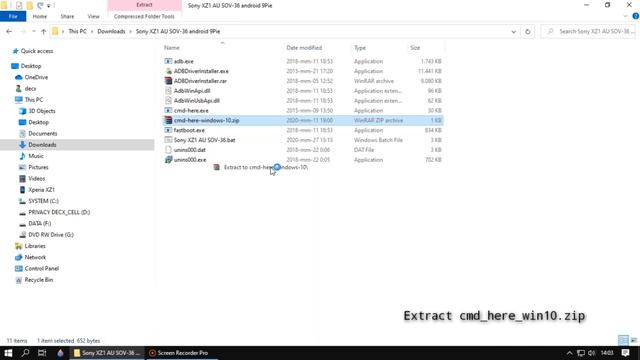This screenshot has width=640, height=360.
Task: Open Videos folder in navigation pane
Action: pos(36,178)
